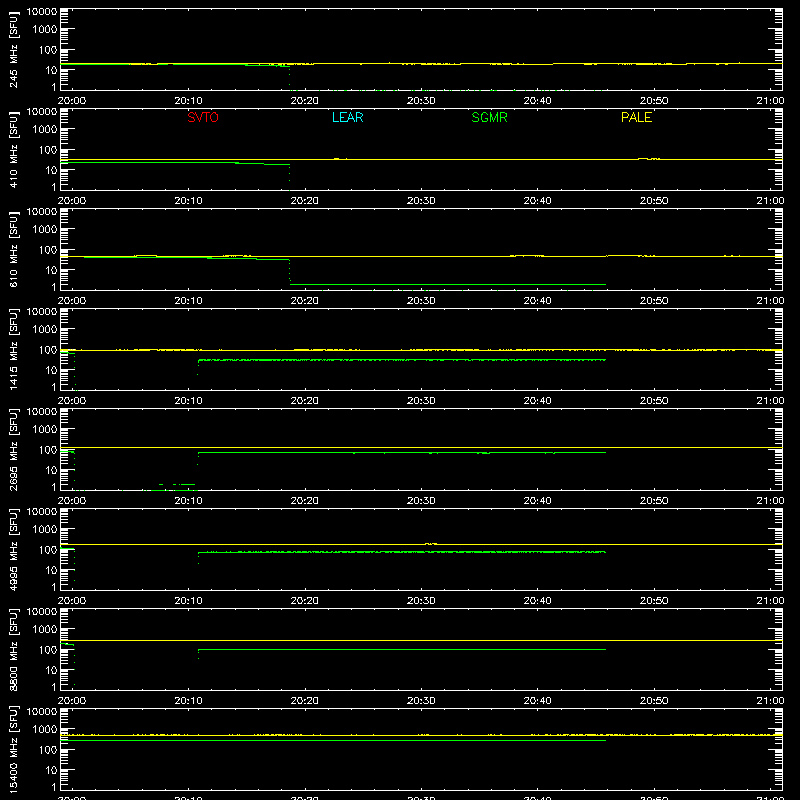The width and height of the screenshot is (800, 800).
Task: Click the 20:10 time label under the 410 MHz plot
Action: pyautogui.click(x=188, y=201)
